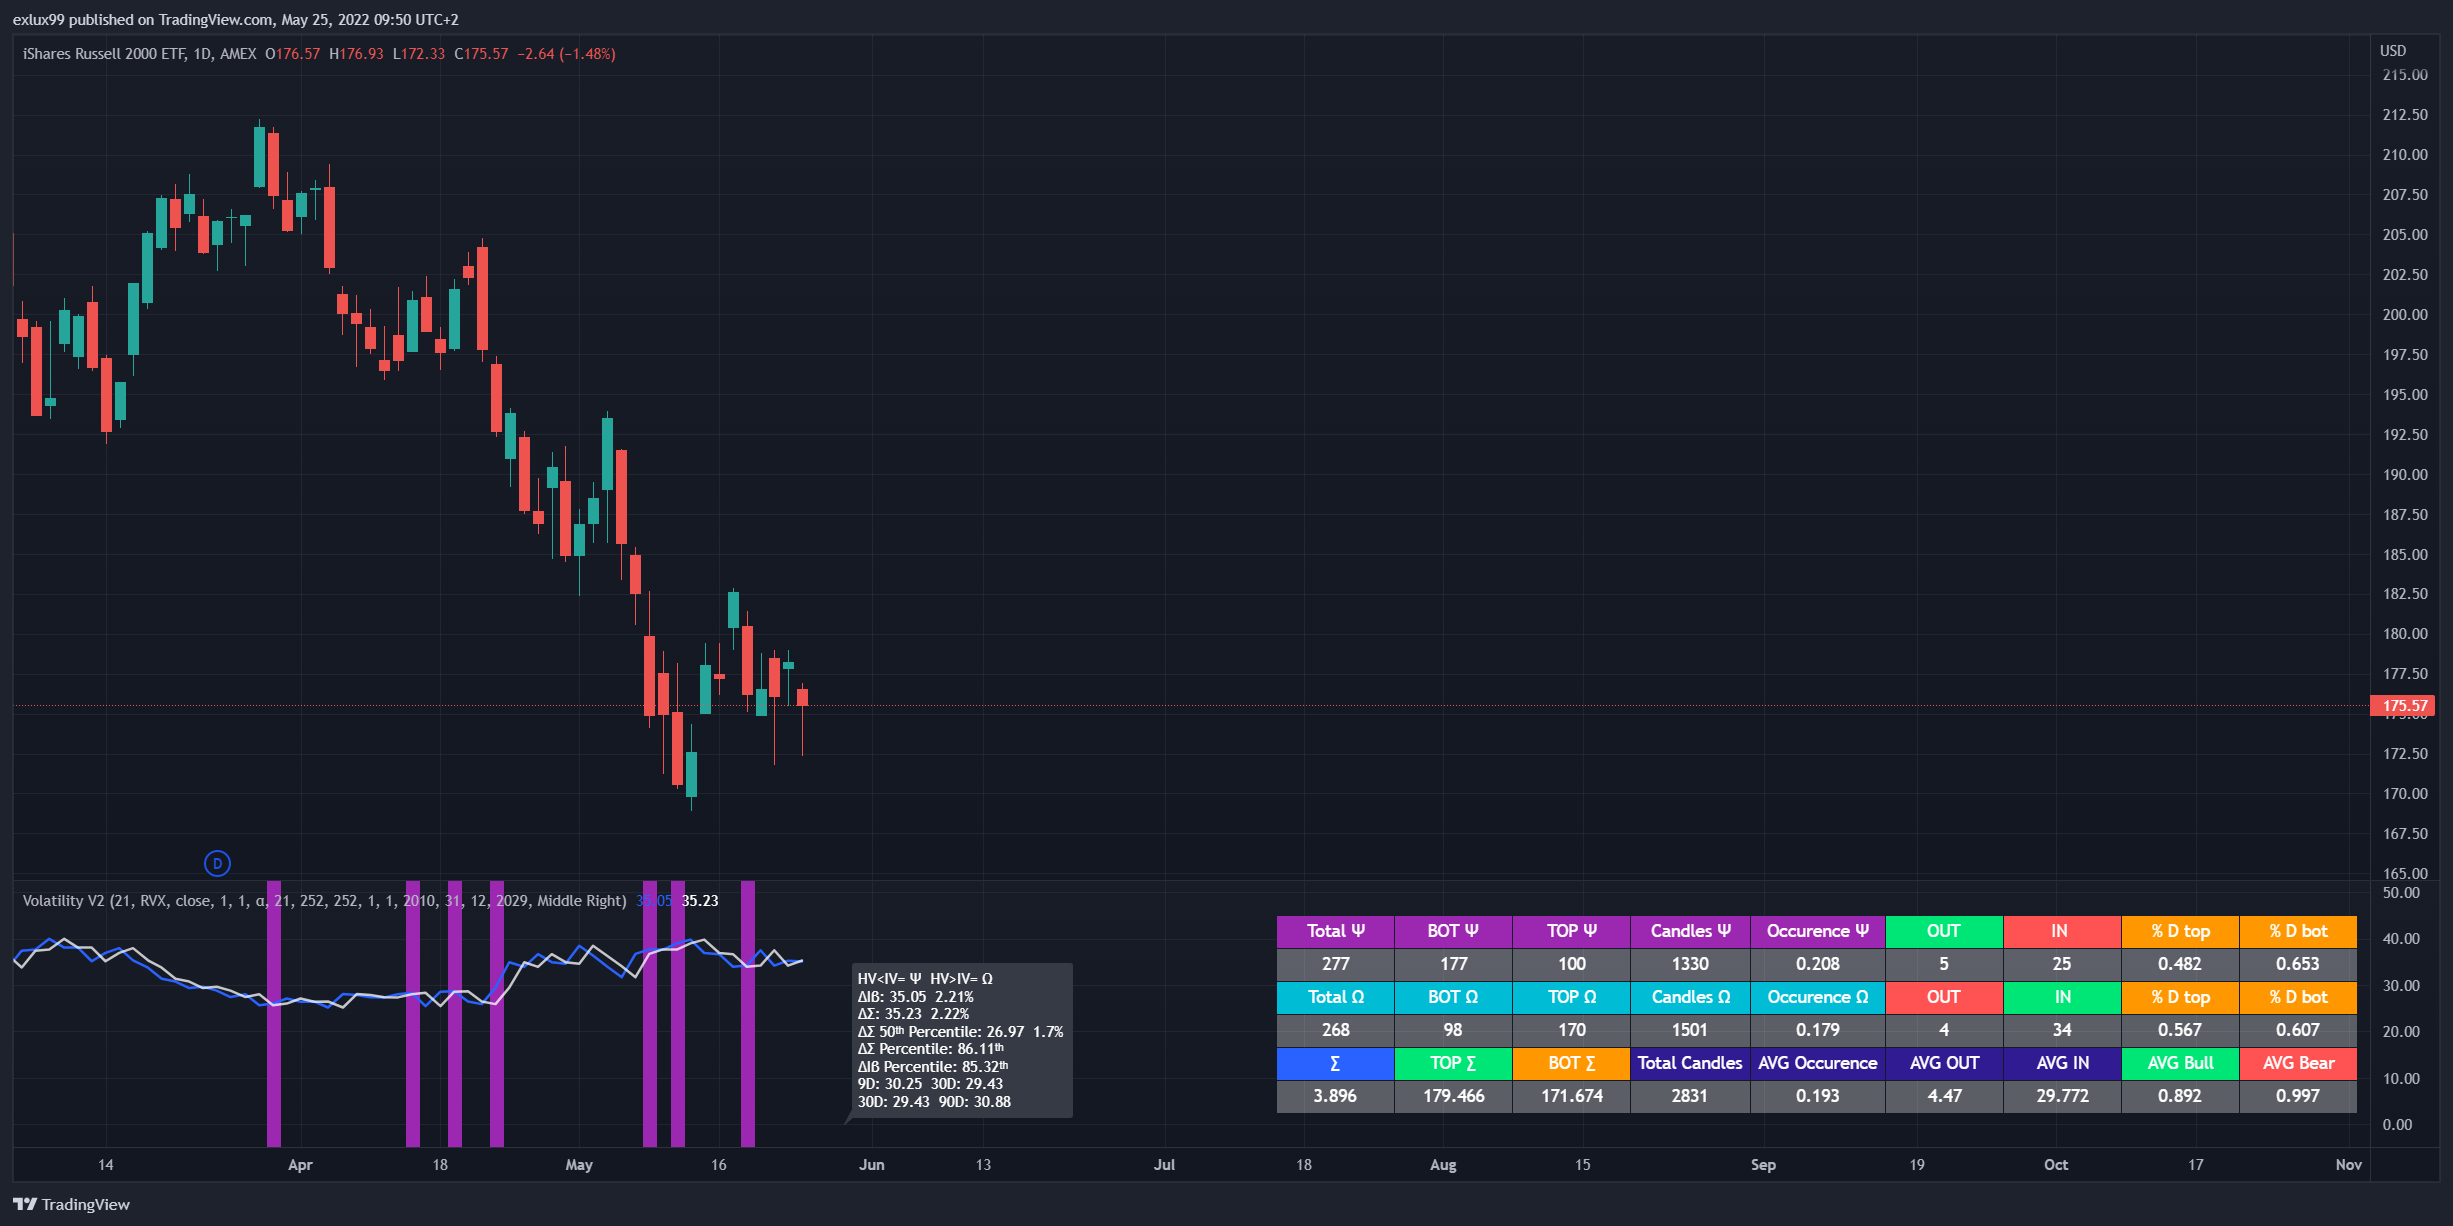The height and width of the screenshot is (1226, 2453).
Task: Click the TOP Ψ header cell
Action: click(1571, 931)
